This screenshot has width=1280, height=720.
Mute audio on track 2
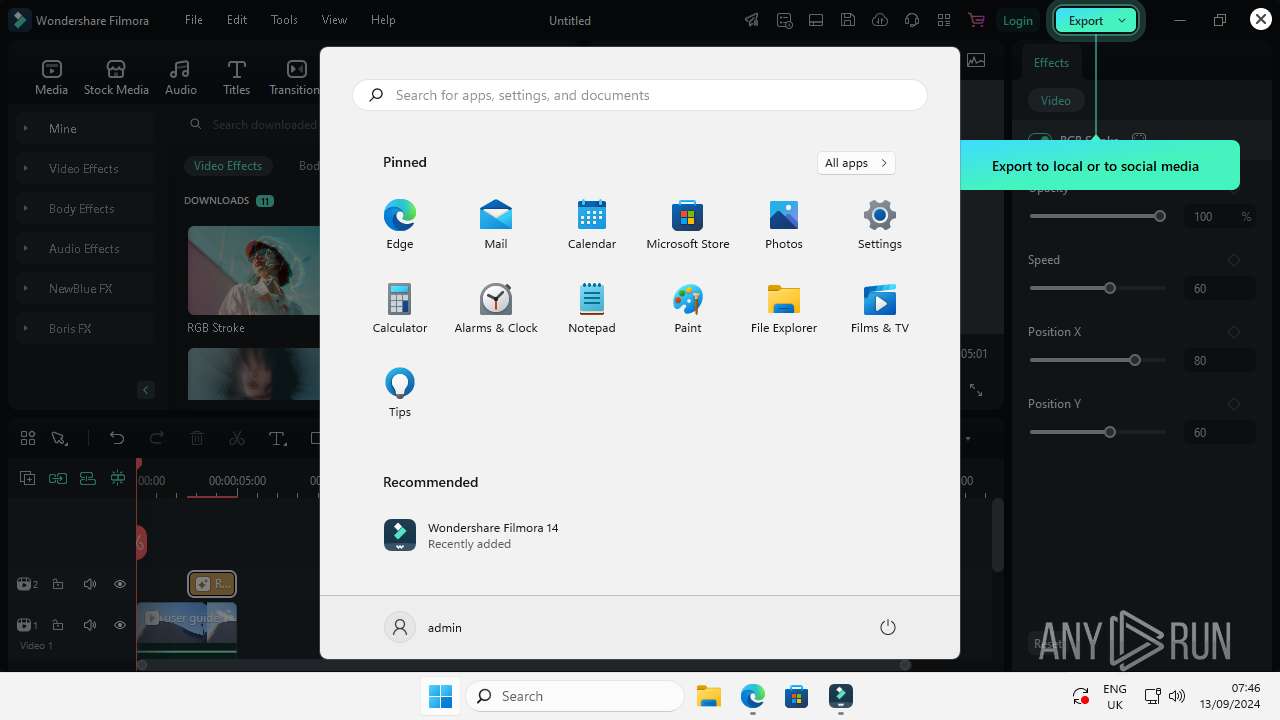(90, 584)
